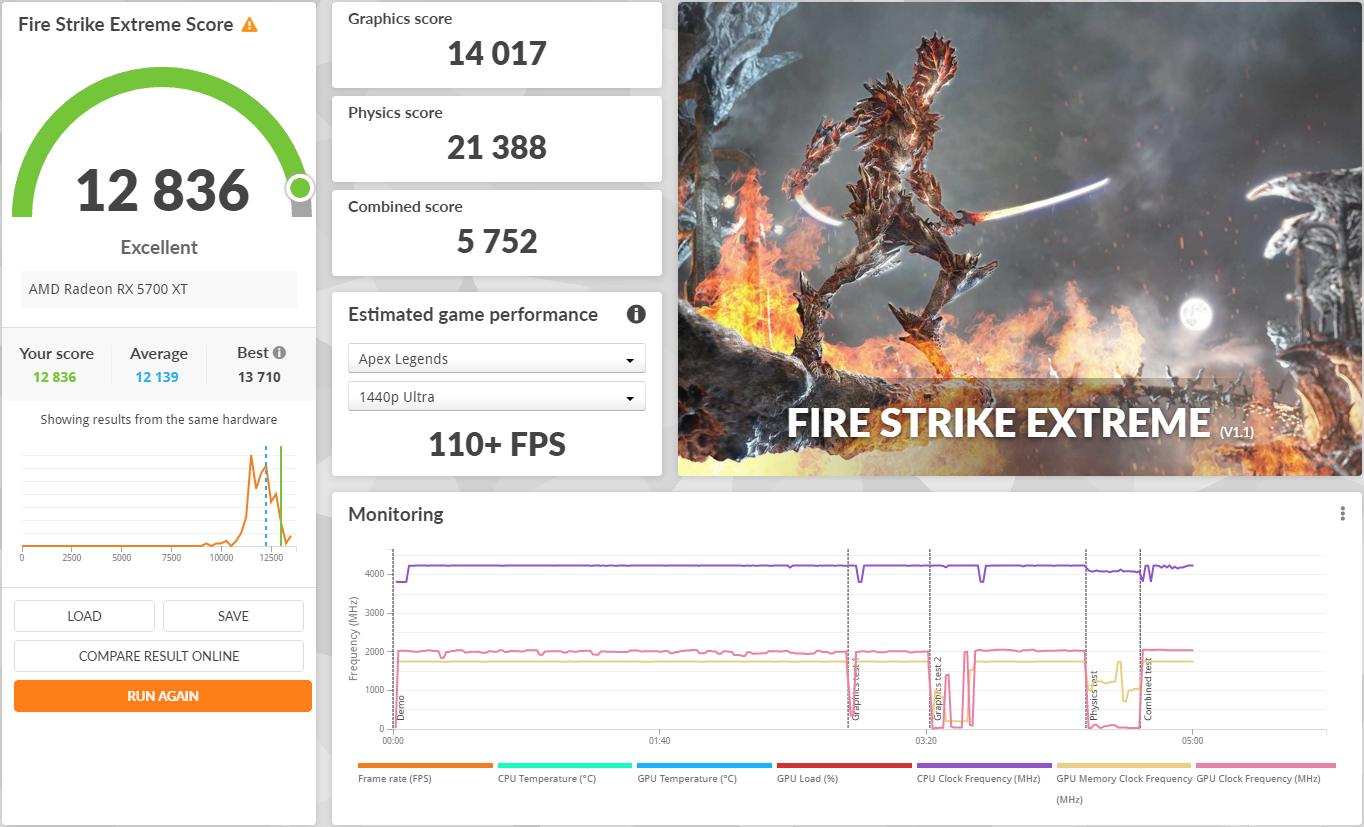This screenshot has height=827, width=1364.
Task: Click the Graphics score value 14 017
Action: click(497, 53)
